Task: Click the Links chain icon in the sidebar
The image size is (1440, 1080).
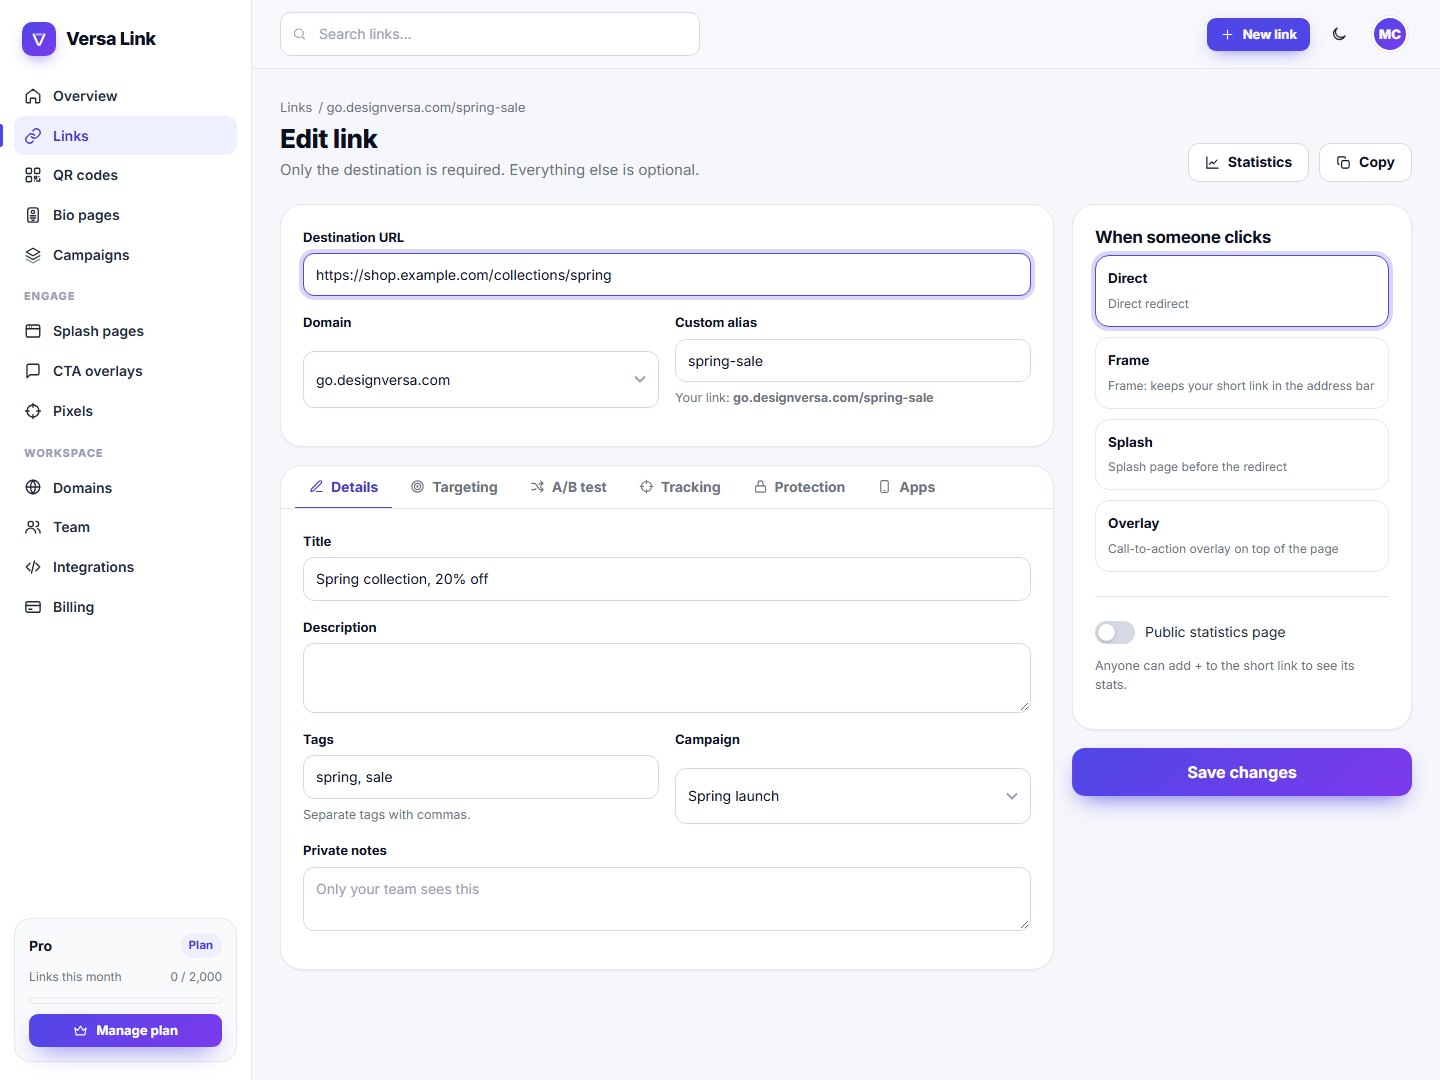Action: (33, 136)
